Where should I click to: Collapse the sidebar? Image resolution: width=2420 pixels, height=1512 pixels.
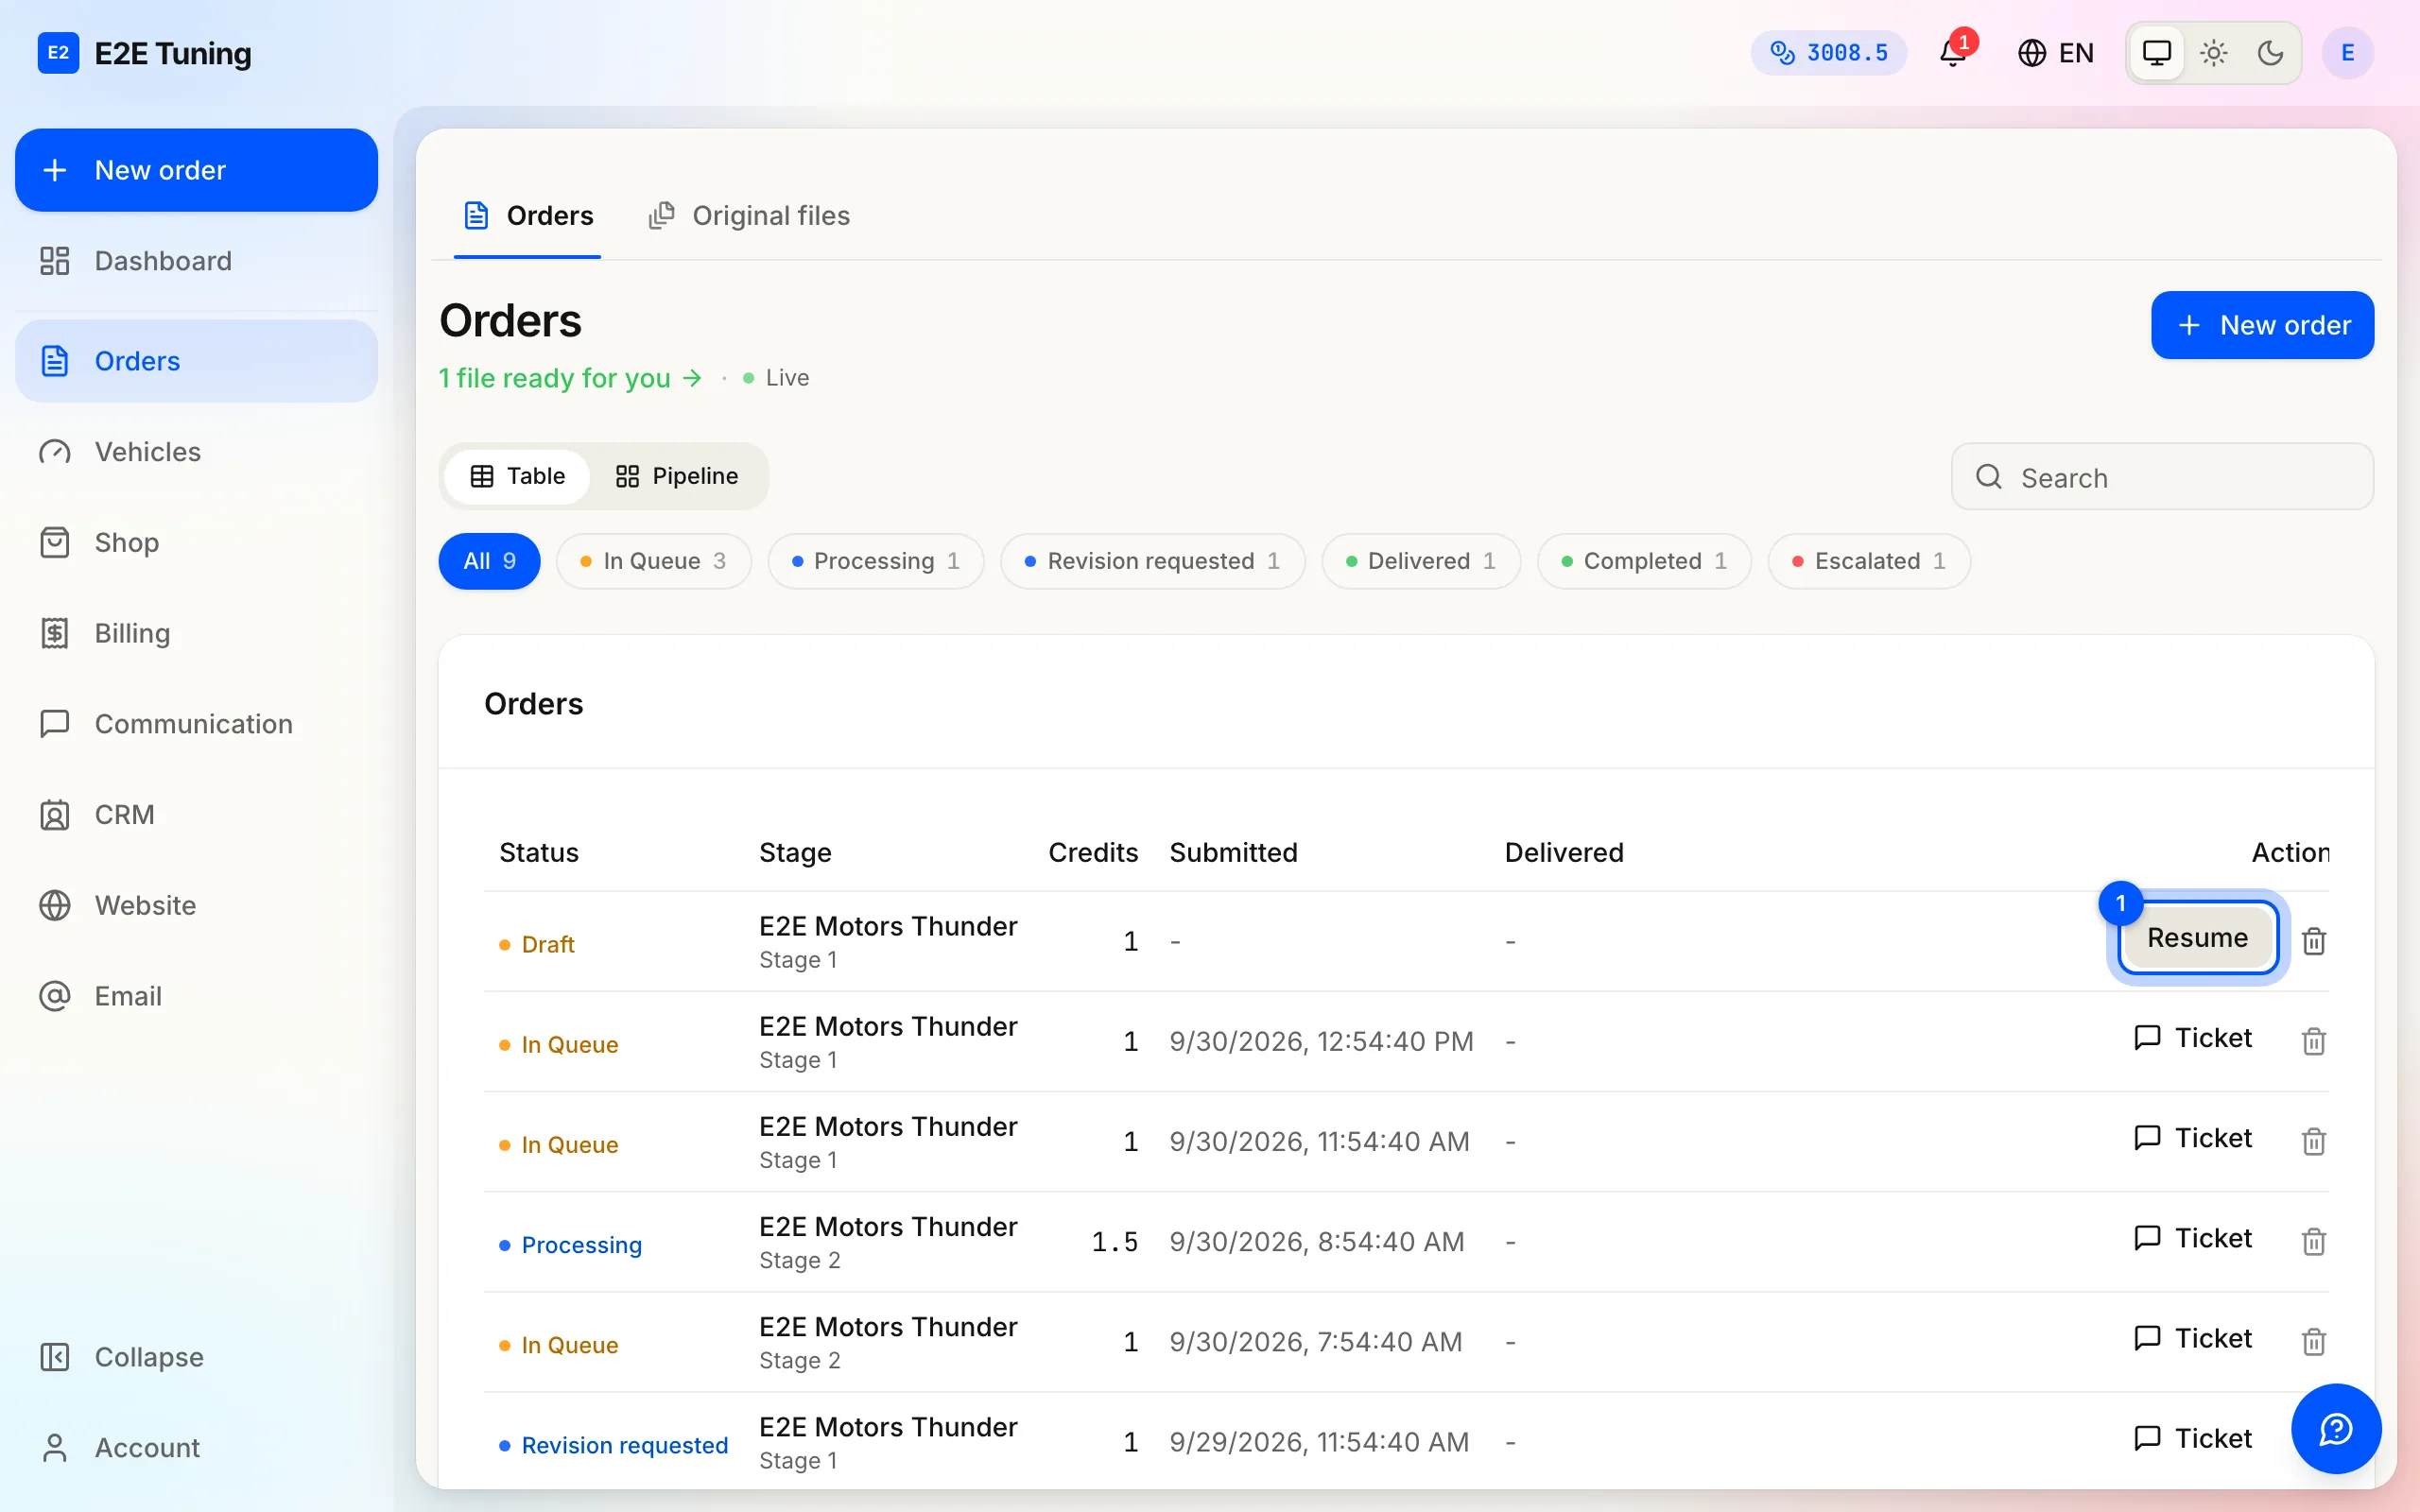coord(196,1357)
